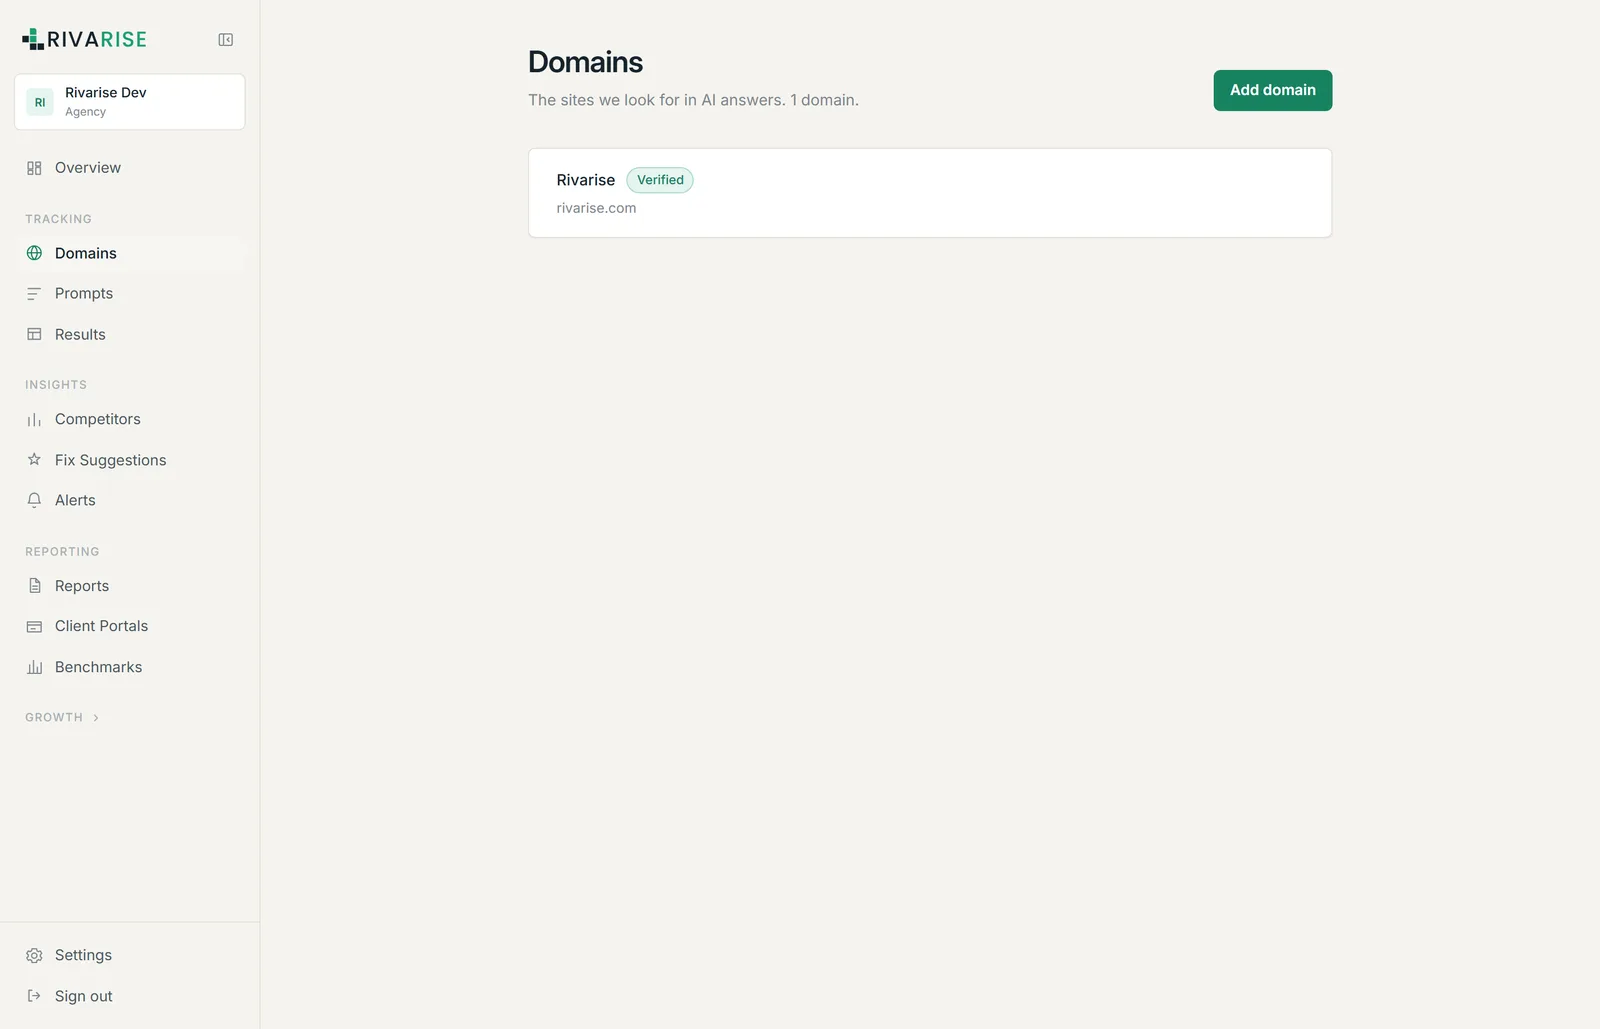Click the Rivarise logo mark
This screenshot has width=1600, height=1029.
click(x=33, y=39)
